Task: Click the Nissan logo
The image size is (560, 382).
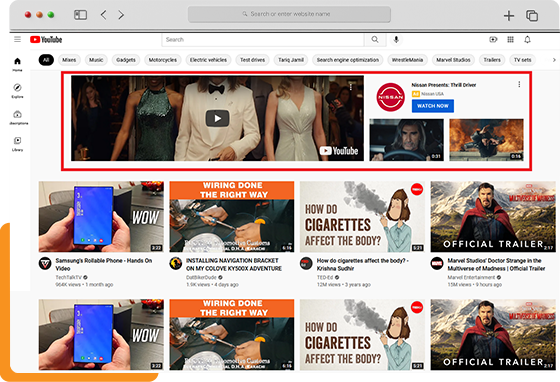Action: click(x=390, y=97)
